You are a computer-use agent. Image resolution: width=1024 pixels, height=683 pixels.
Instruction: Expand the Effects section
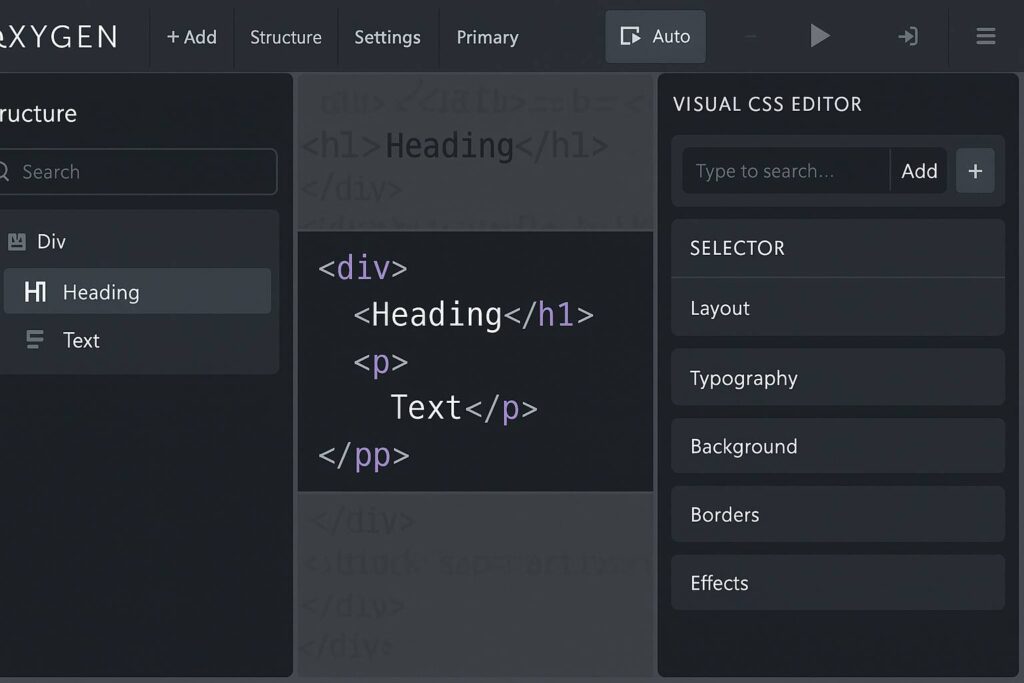coord(837,583)
